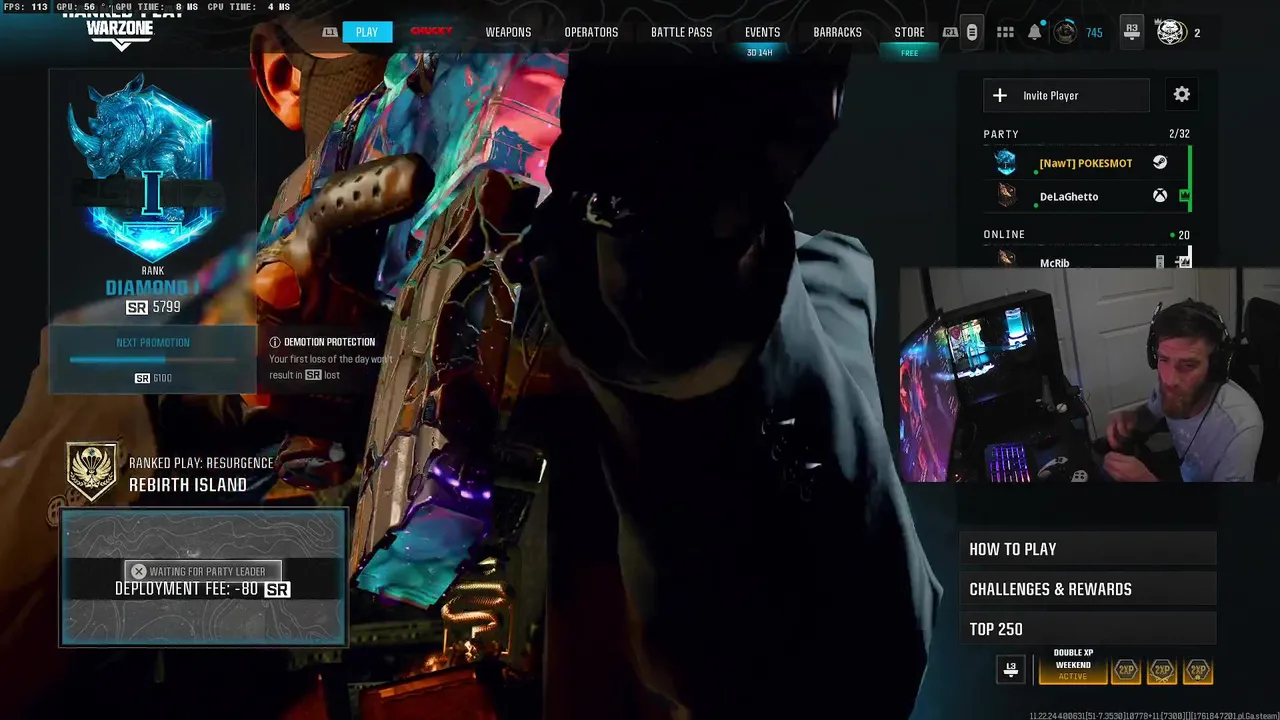Screen dimensions: 1280x720
Task: Click the Next Promotion progress bar
Action: coord(153,359)
